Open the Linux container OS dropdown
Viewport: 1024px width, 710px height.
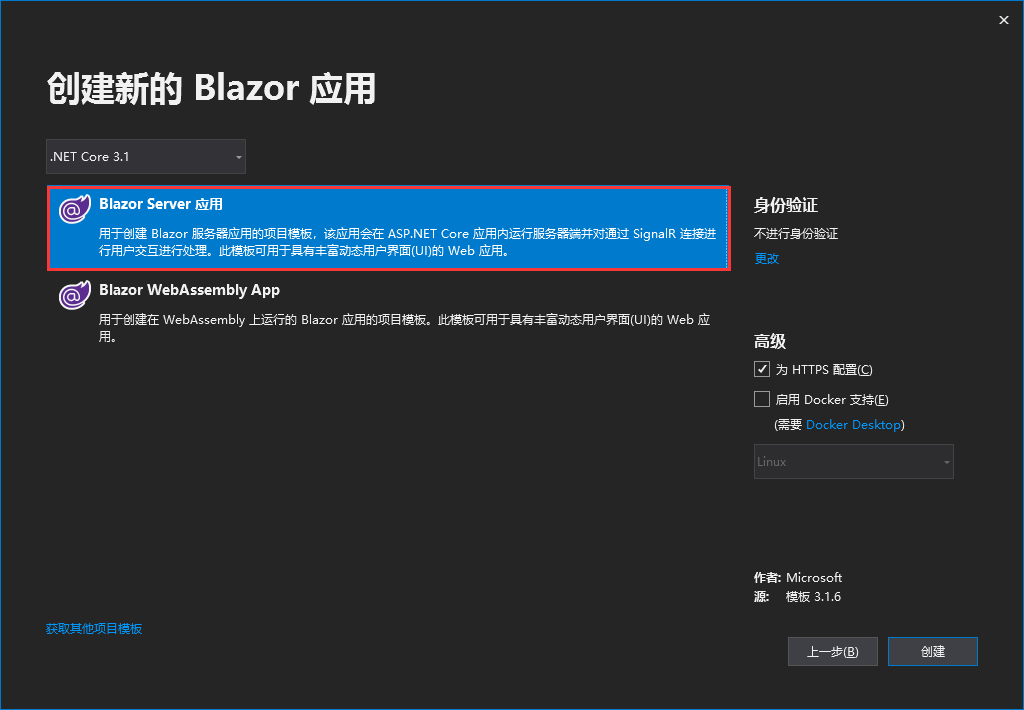click(854, 462)
